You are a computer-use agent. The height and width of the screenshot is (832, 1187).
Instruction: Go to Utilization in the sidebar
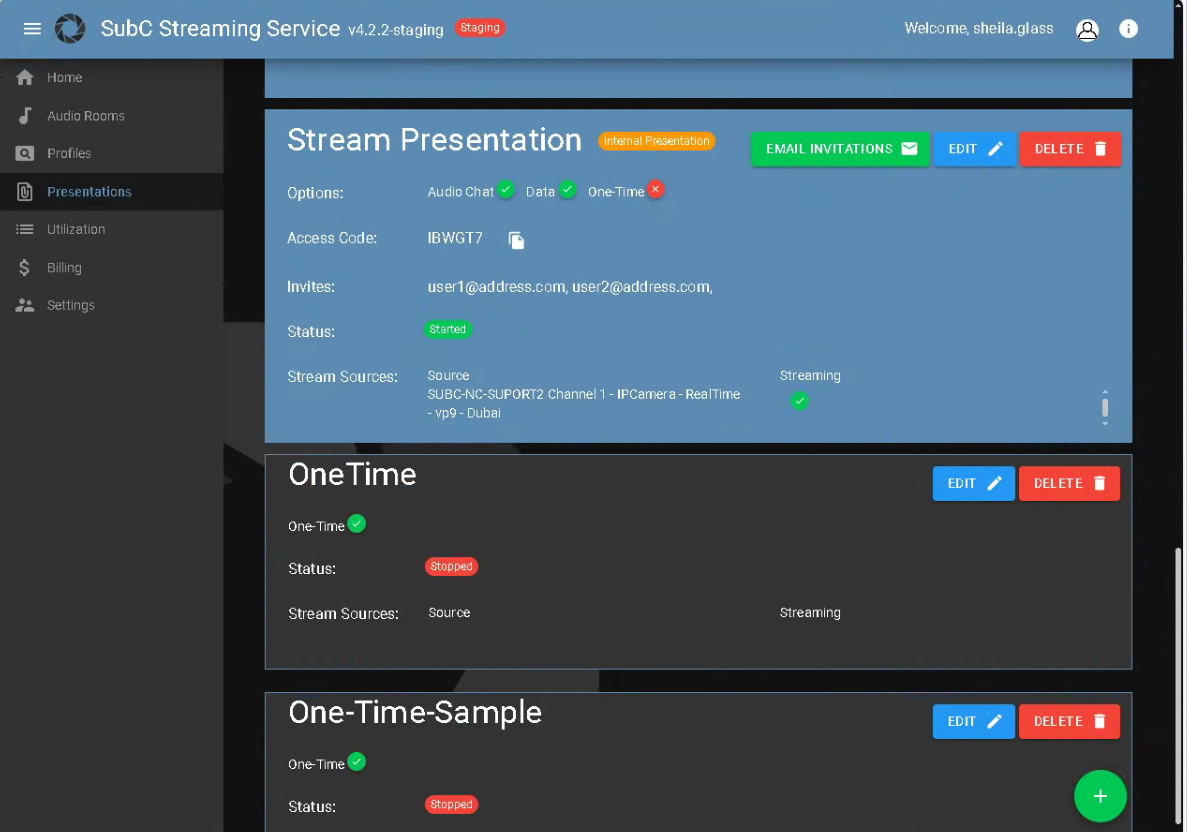pos(75,230)
